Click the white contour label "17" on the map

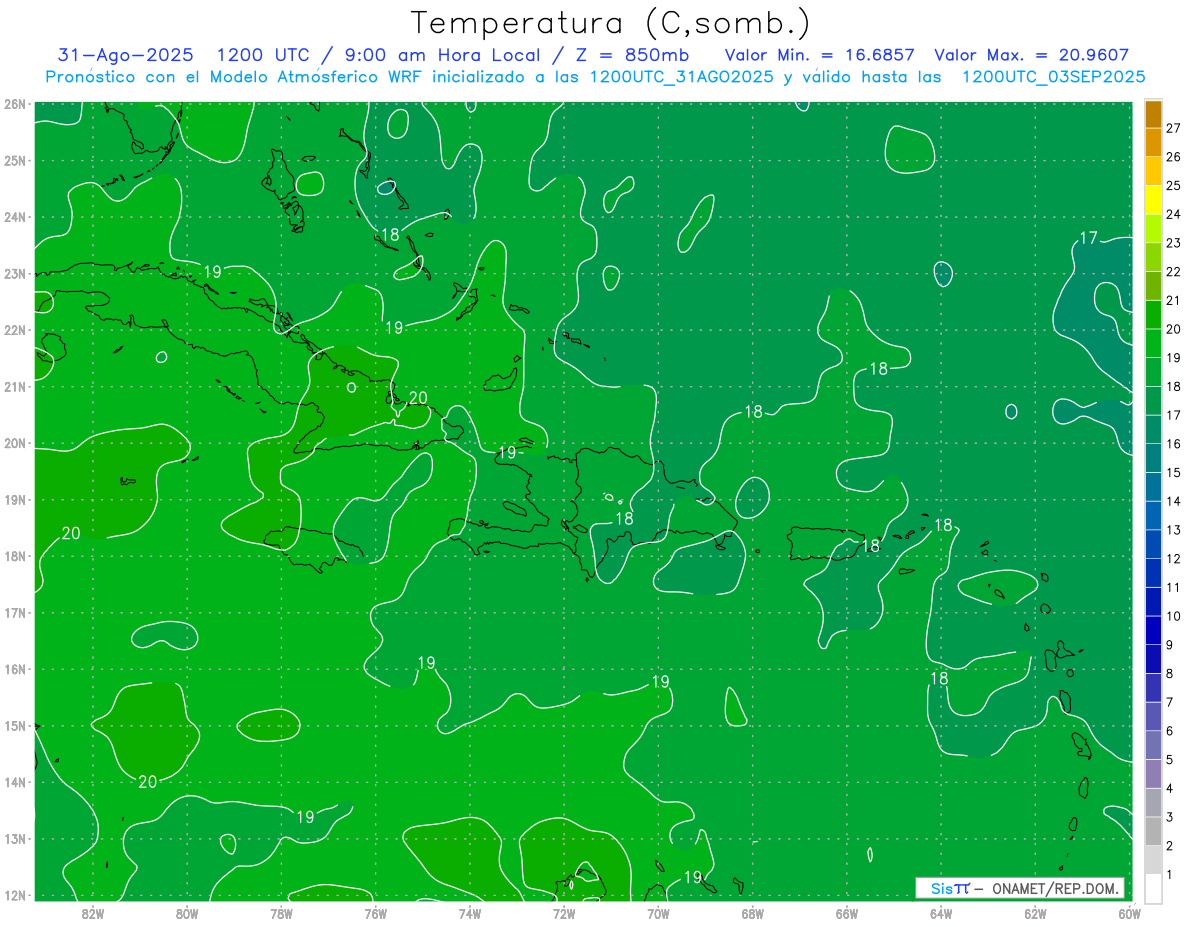click(x=1089, y=237)
